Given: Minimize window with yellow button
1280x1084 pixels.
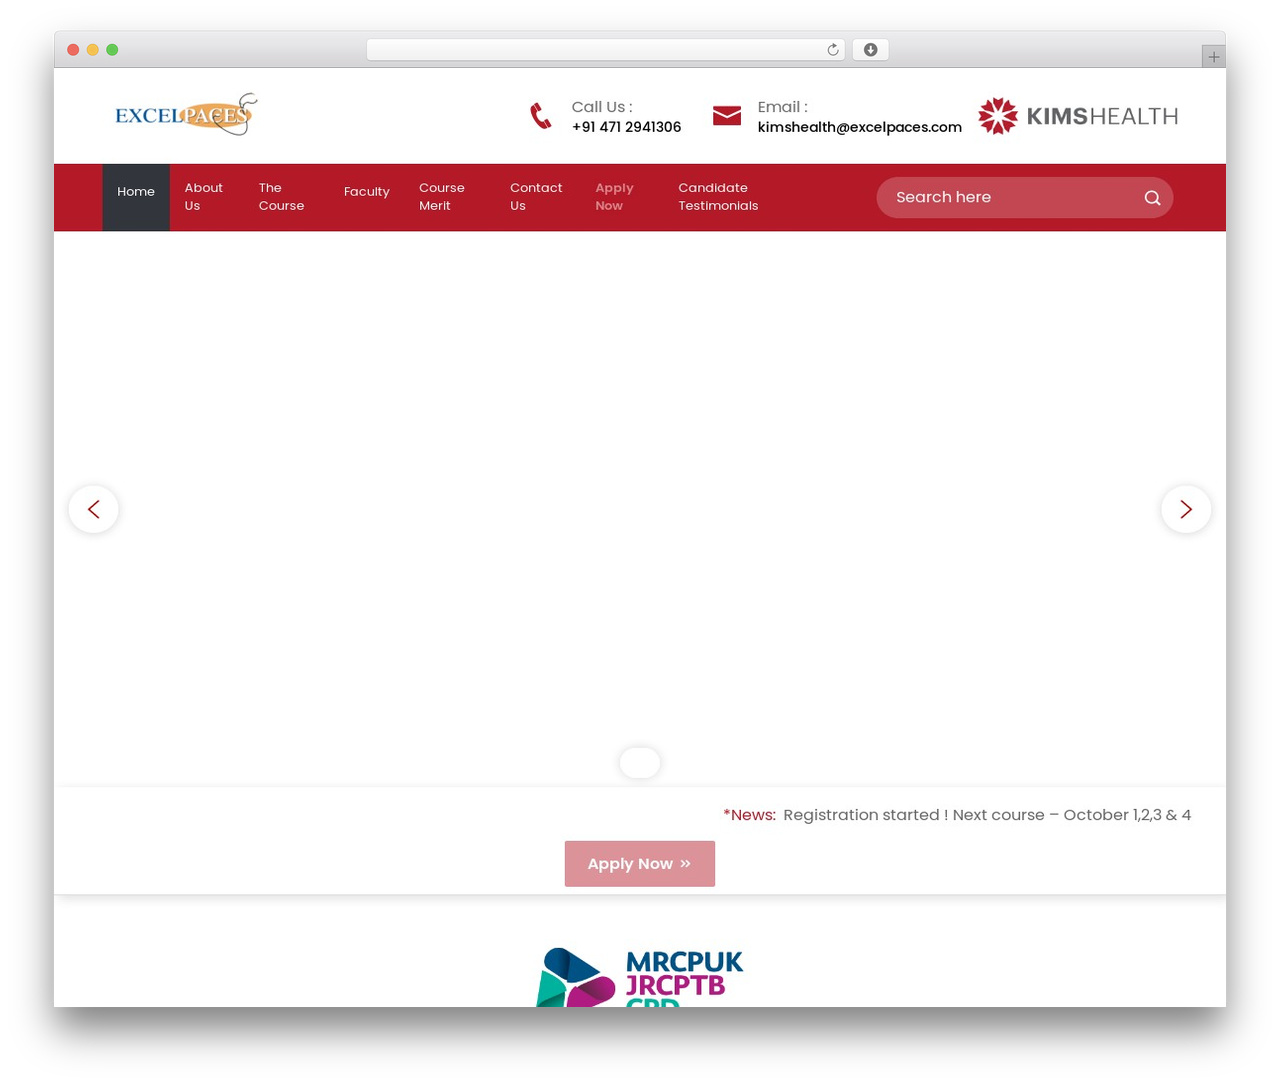Looking at the screenshot, I should (93, 50).
